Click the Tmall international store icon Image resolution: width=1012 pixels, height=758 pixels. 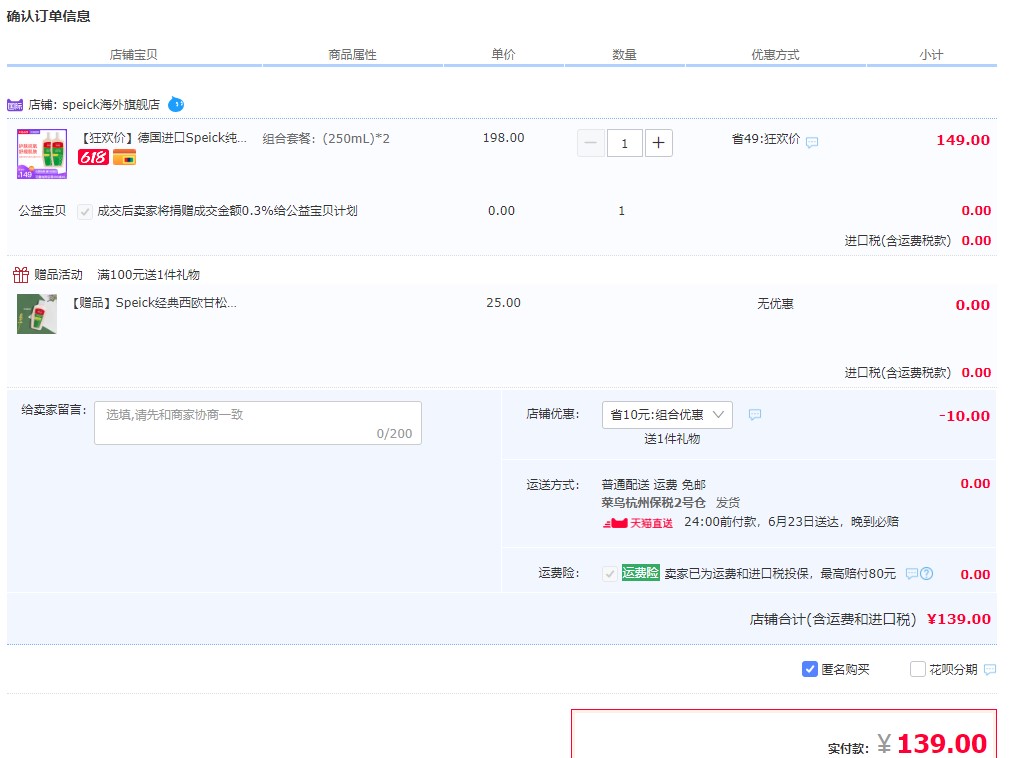(x=15, y=105)
